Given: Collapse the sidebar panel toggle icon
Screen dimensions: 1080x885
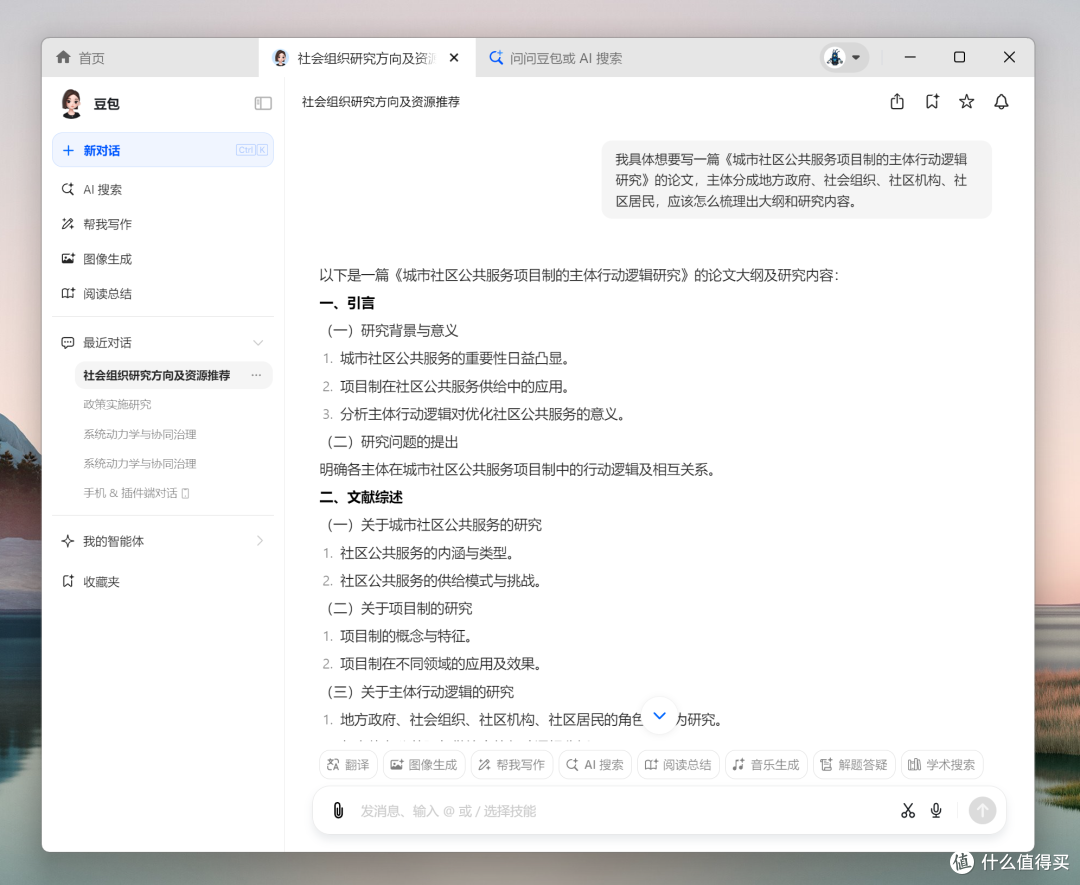Looking at the screenshot, I should pyautogui.click(x=263, y=103).
